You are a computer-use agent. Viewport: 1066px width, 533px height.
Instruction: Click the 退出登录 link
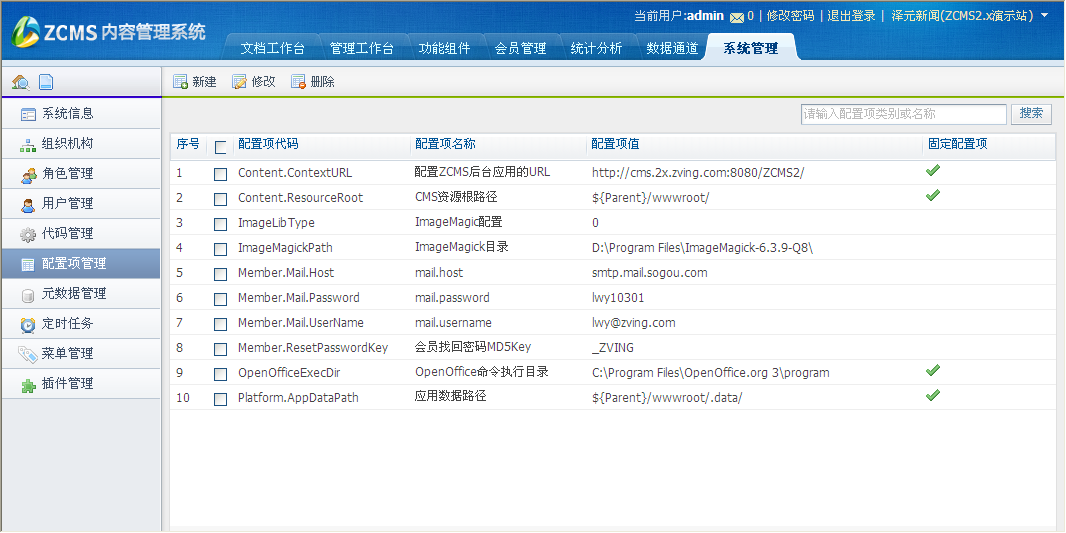click(x=851, y=16)
